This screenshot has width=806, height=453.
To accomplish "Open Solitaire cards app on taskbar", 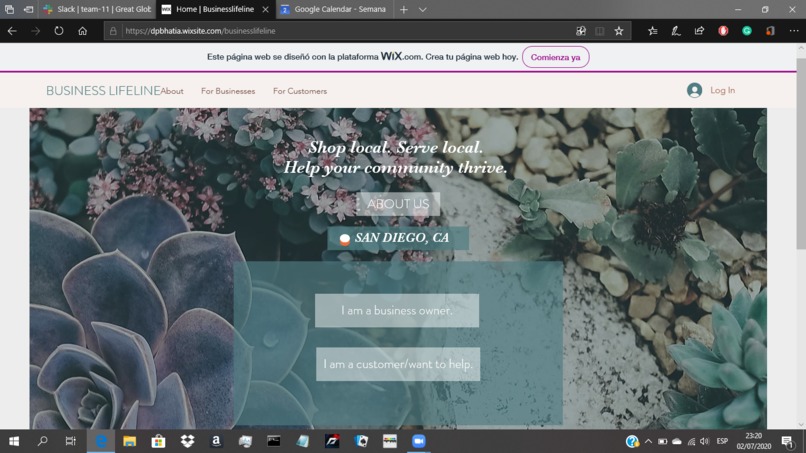I will coord(361,441).
